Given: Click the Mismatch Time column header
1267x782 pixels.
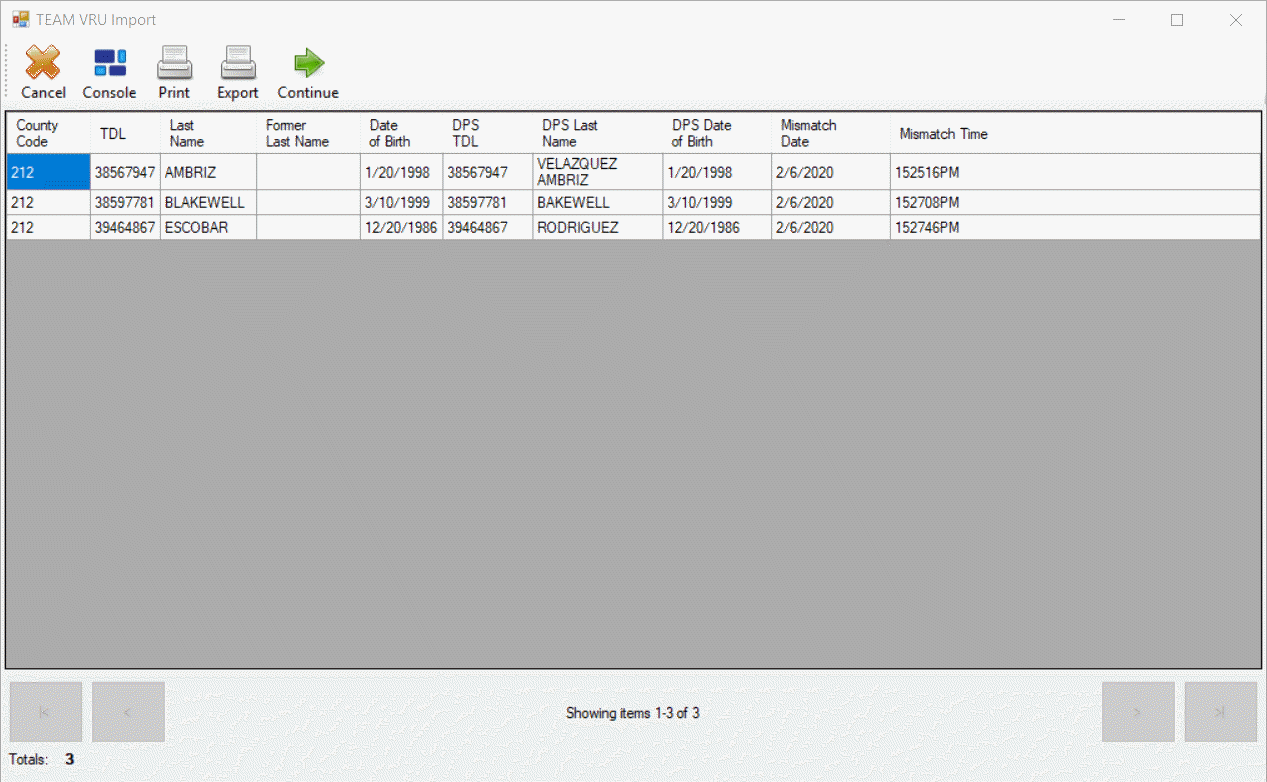Looking at the screenshot, I should 1075,133.
